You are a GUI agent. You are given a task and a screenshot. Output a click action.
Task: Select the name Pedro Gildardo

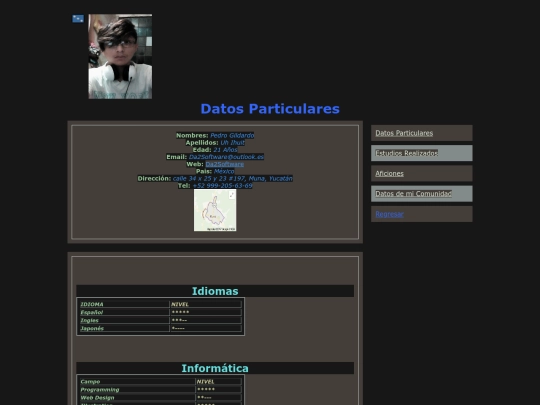(x=232, y=135)
